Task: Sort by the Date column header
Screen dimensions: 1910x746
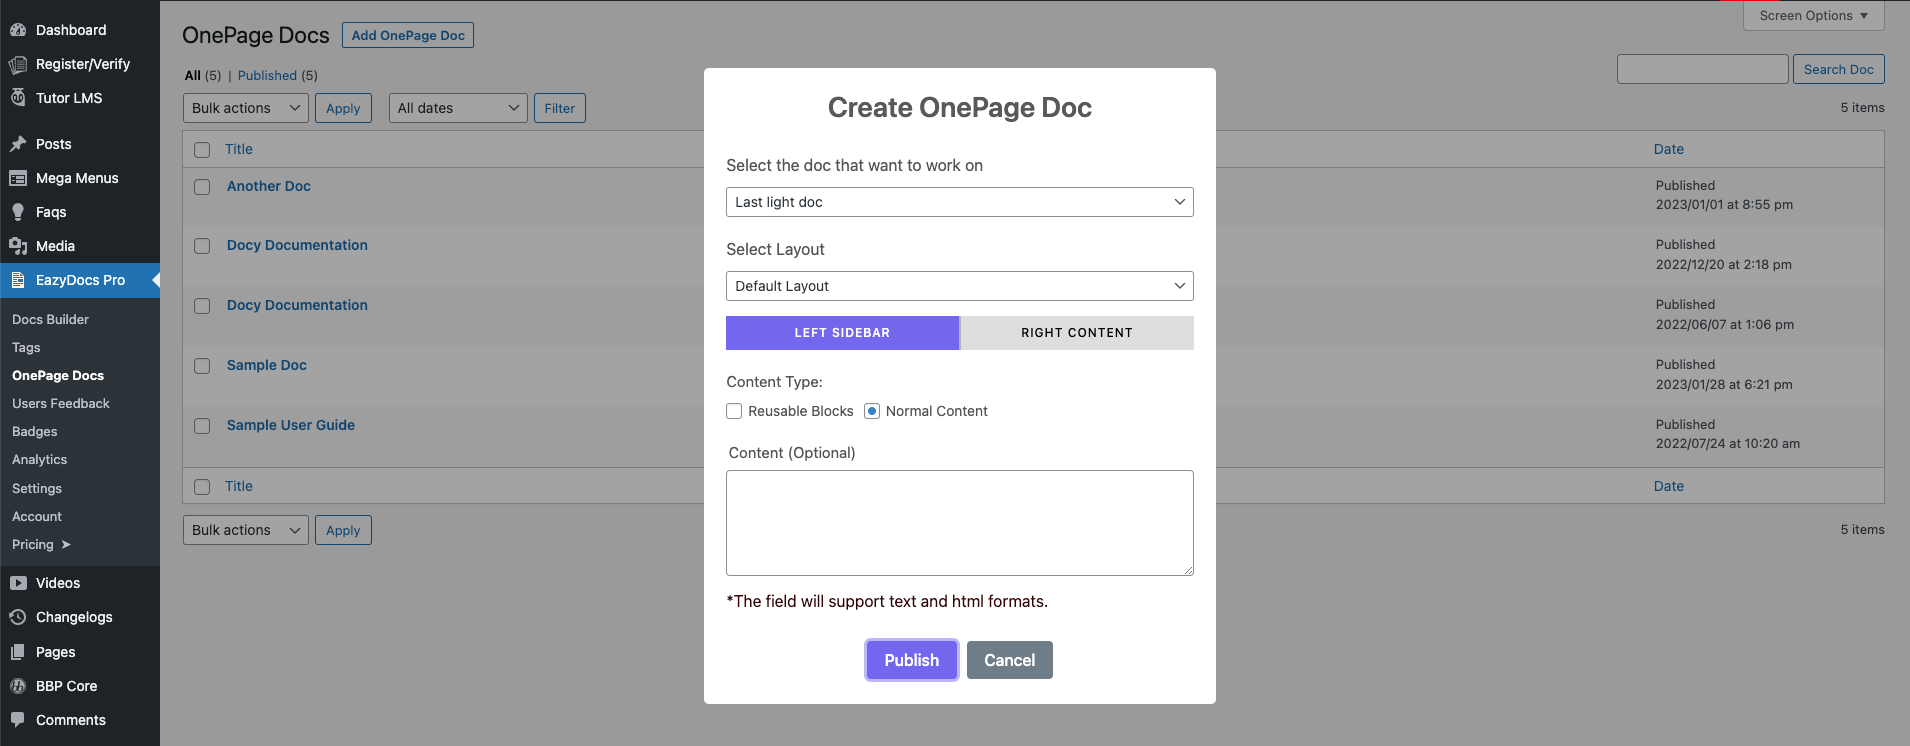Action: click(1669, 149)
